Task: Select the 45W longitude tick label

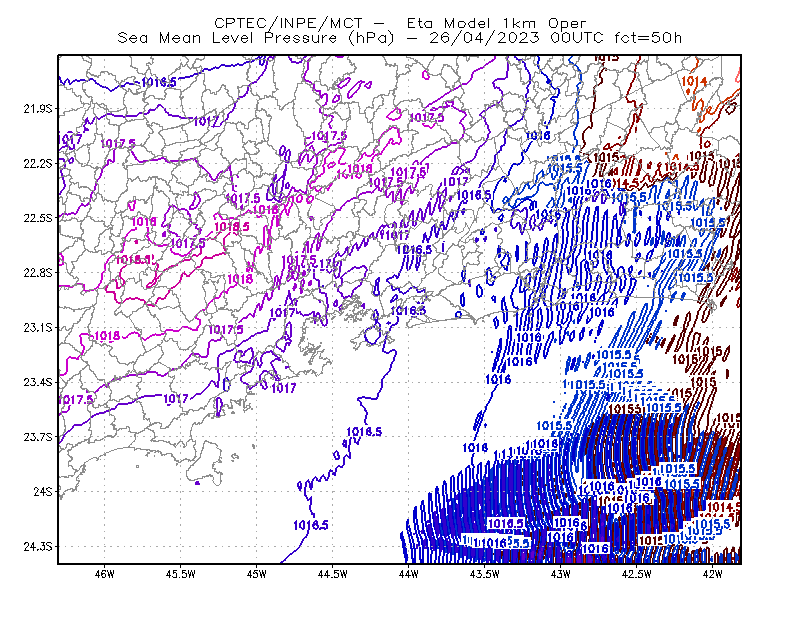Action: click(x=256, y=574)
